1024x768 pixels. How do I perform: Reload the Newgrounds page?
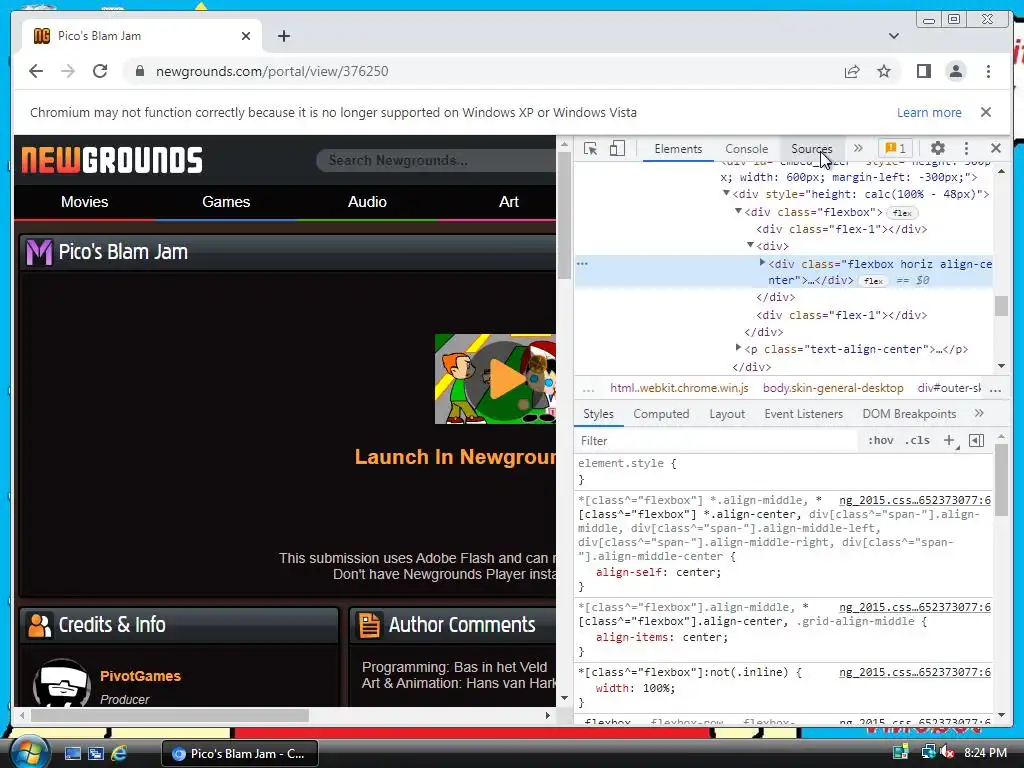(x=100, y=71)
